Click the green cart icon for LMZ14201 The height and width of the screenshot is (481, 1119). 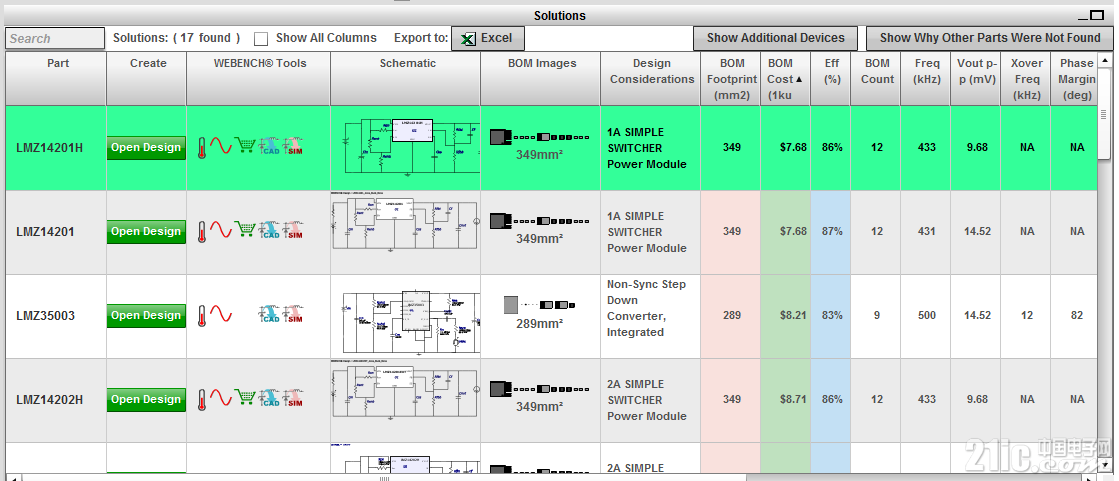click(245, 230)
